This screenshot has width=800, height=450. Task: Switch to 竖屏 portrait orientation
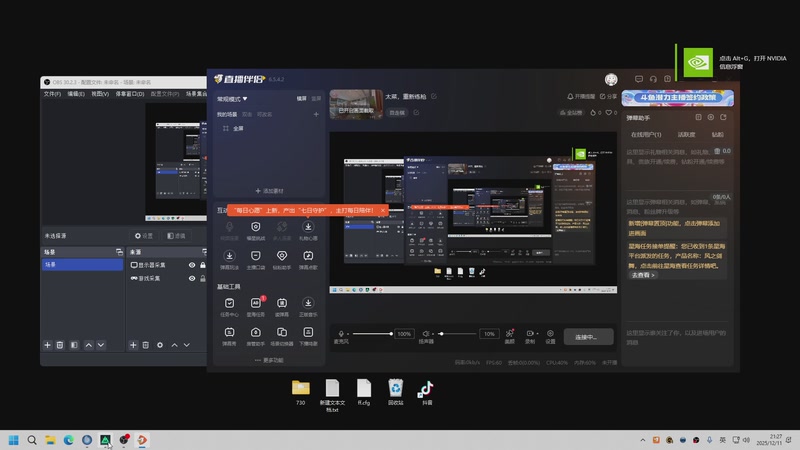point(316,98)
